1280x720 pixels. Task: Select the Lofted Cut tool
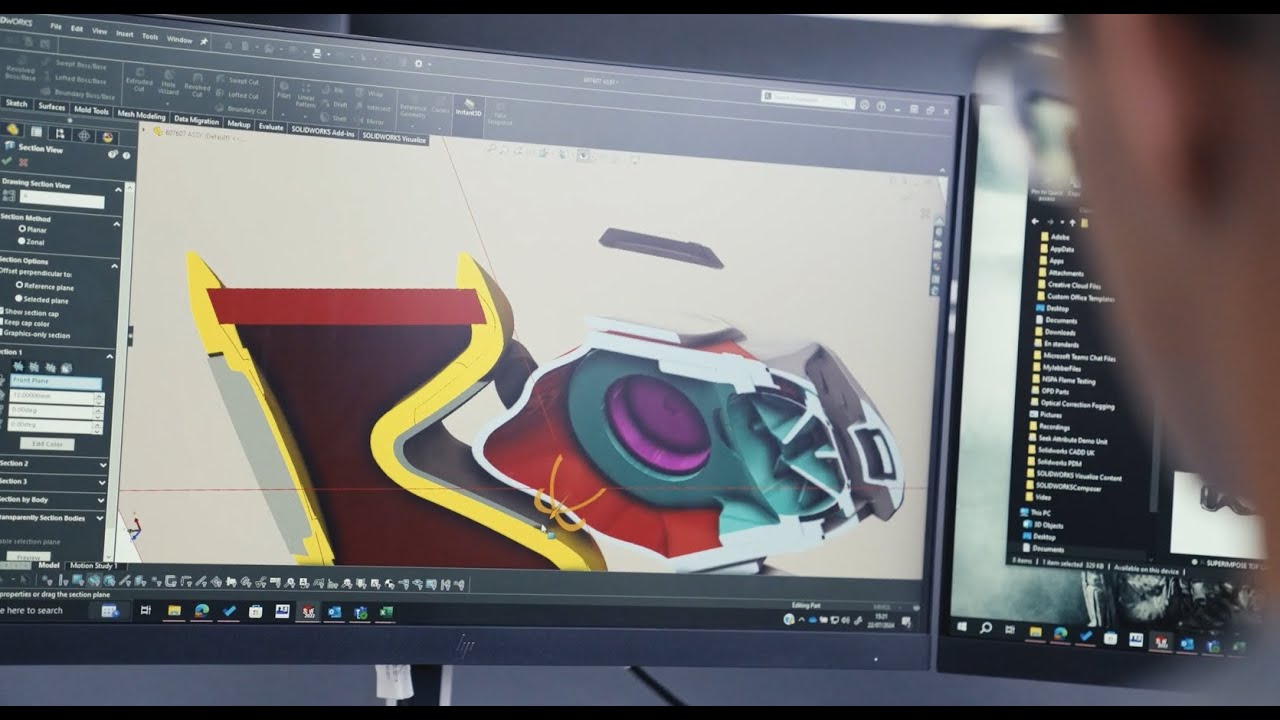pos(237,95)
